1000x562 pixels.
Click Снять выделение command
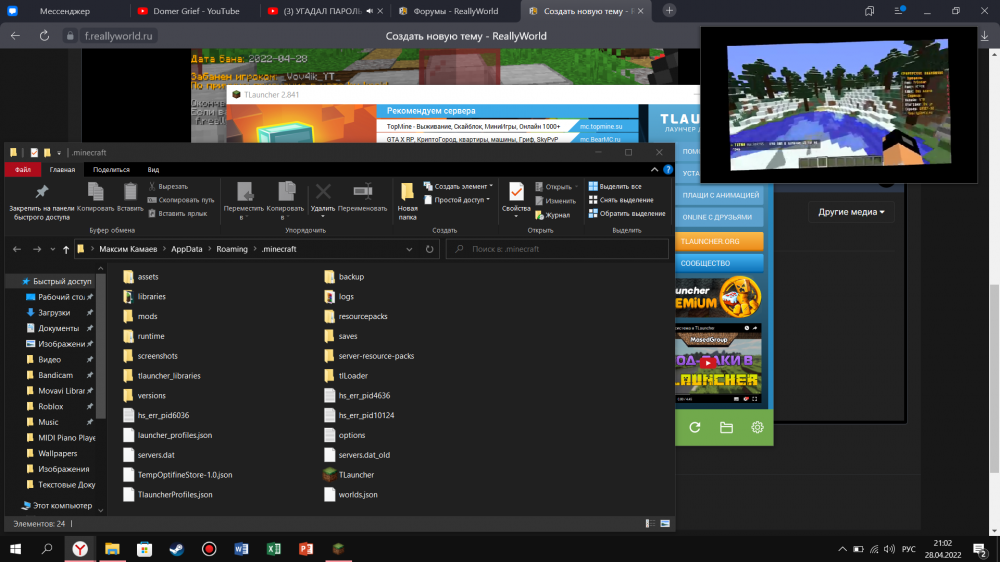[621, 200]
